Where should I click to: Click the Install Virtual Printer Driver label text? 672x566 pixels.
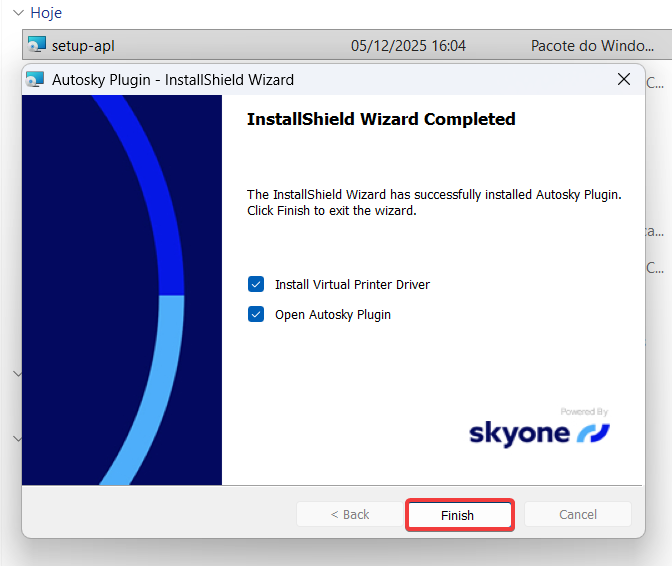352,285
